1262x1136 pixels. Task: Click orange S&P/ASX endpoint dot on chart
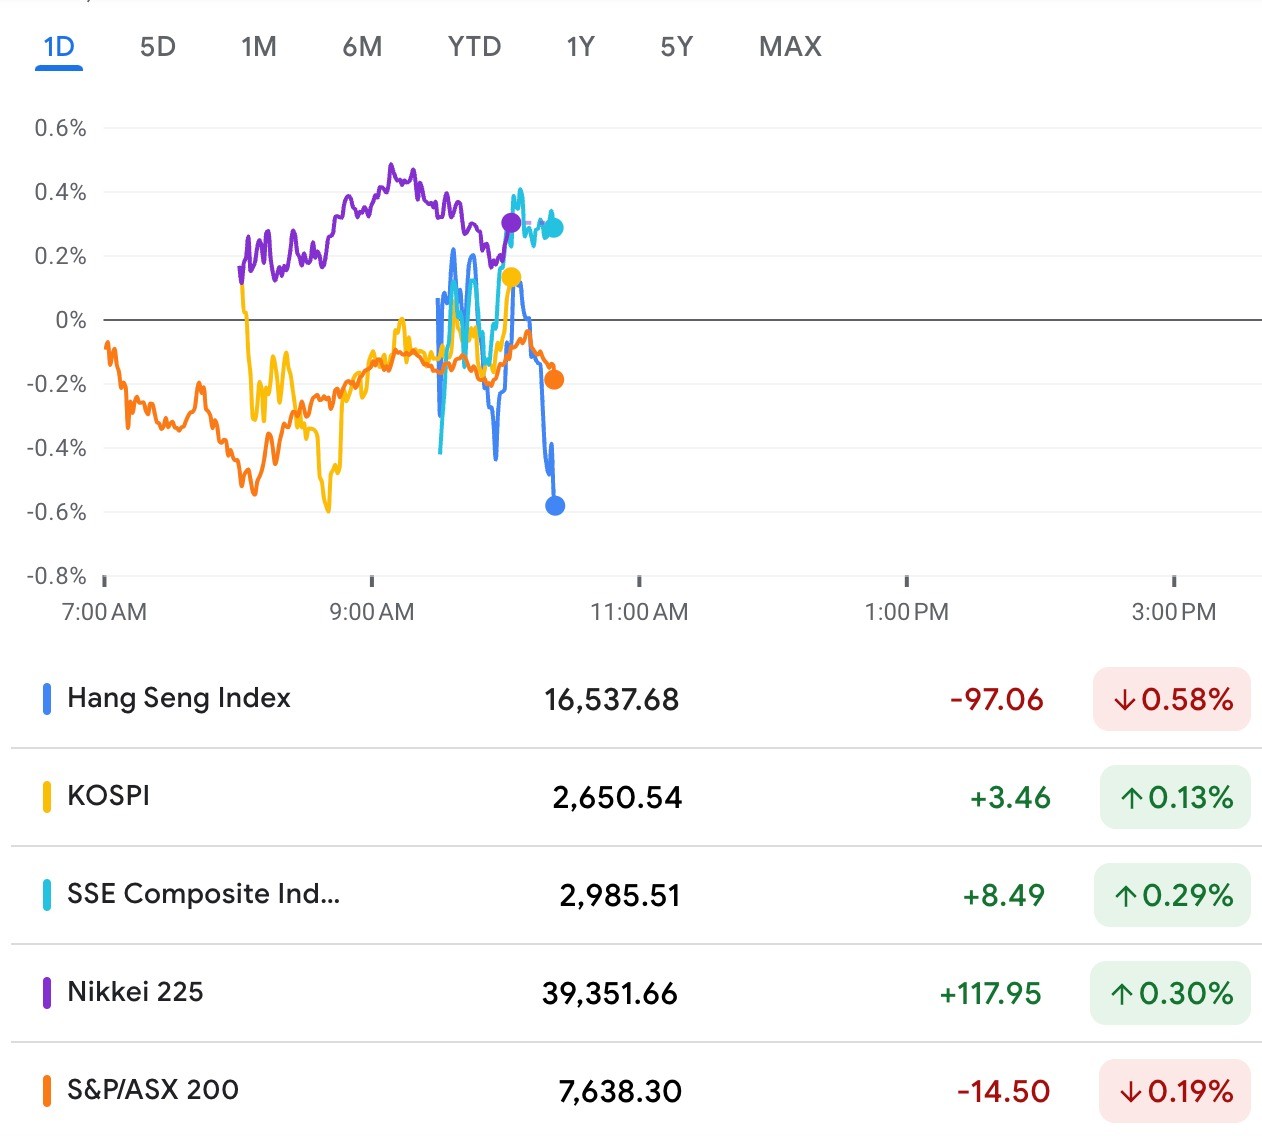coord(554,380)
